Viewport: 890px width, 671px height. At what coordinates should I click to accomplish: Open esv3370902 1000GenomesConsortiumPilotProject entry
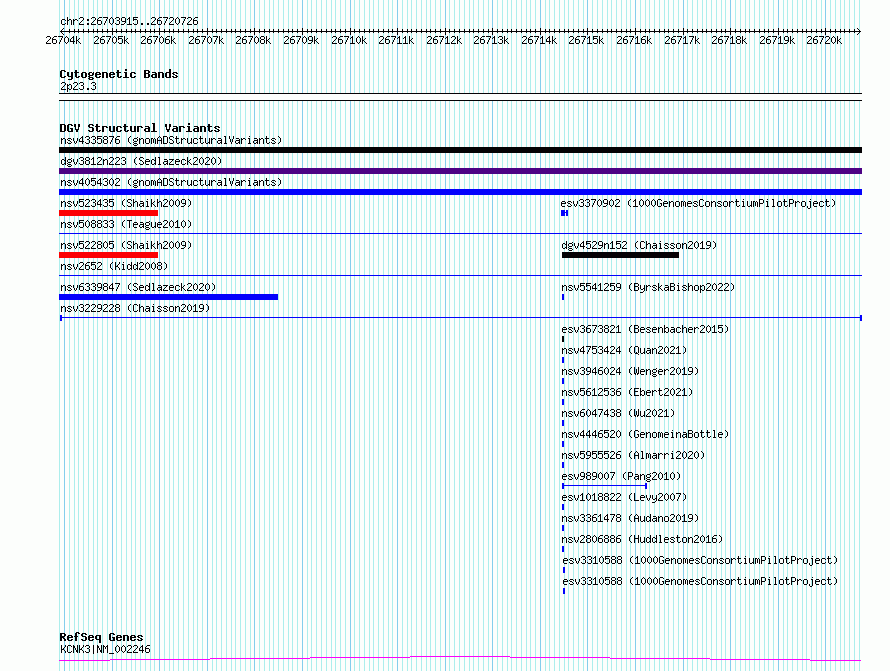tap(698, 203)
